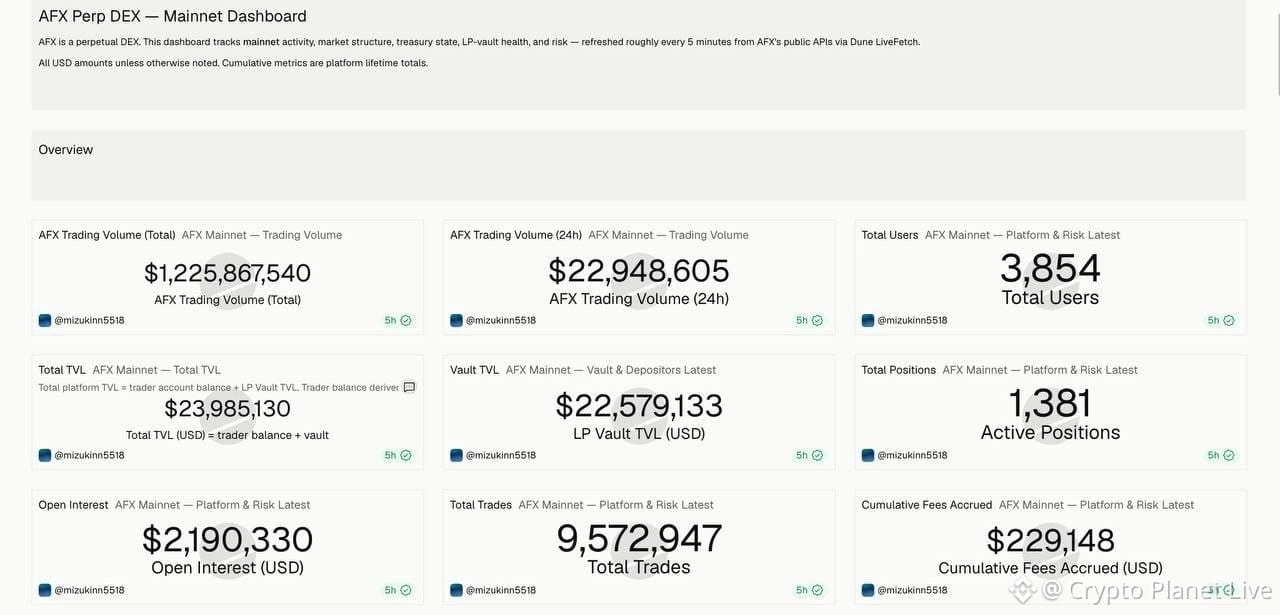Image resolution: width=1280 pixels, height=615 pixels.
Task: Click 'AFX Mainnet — Total TVL' query name
Action: click(157, 370)
